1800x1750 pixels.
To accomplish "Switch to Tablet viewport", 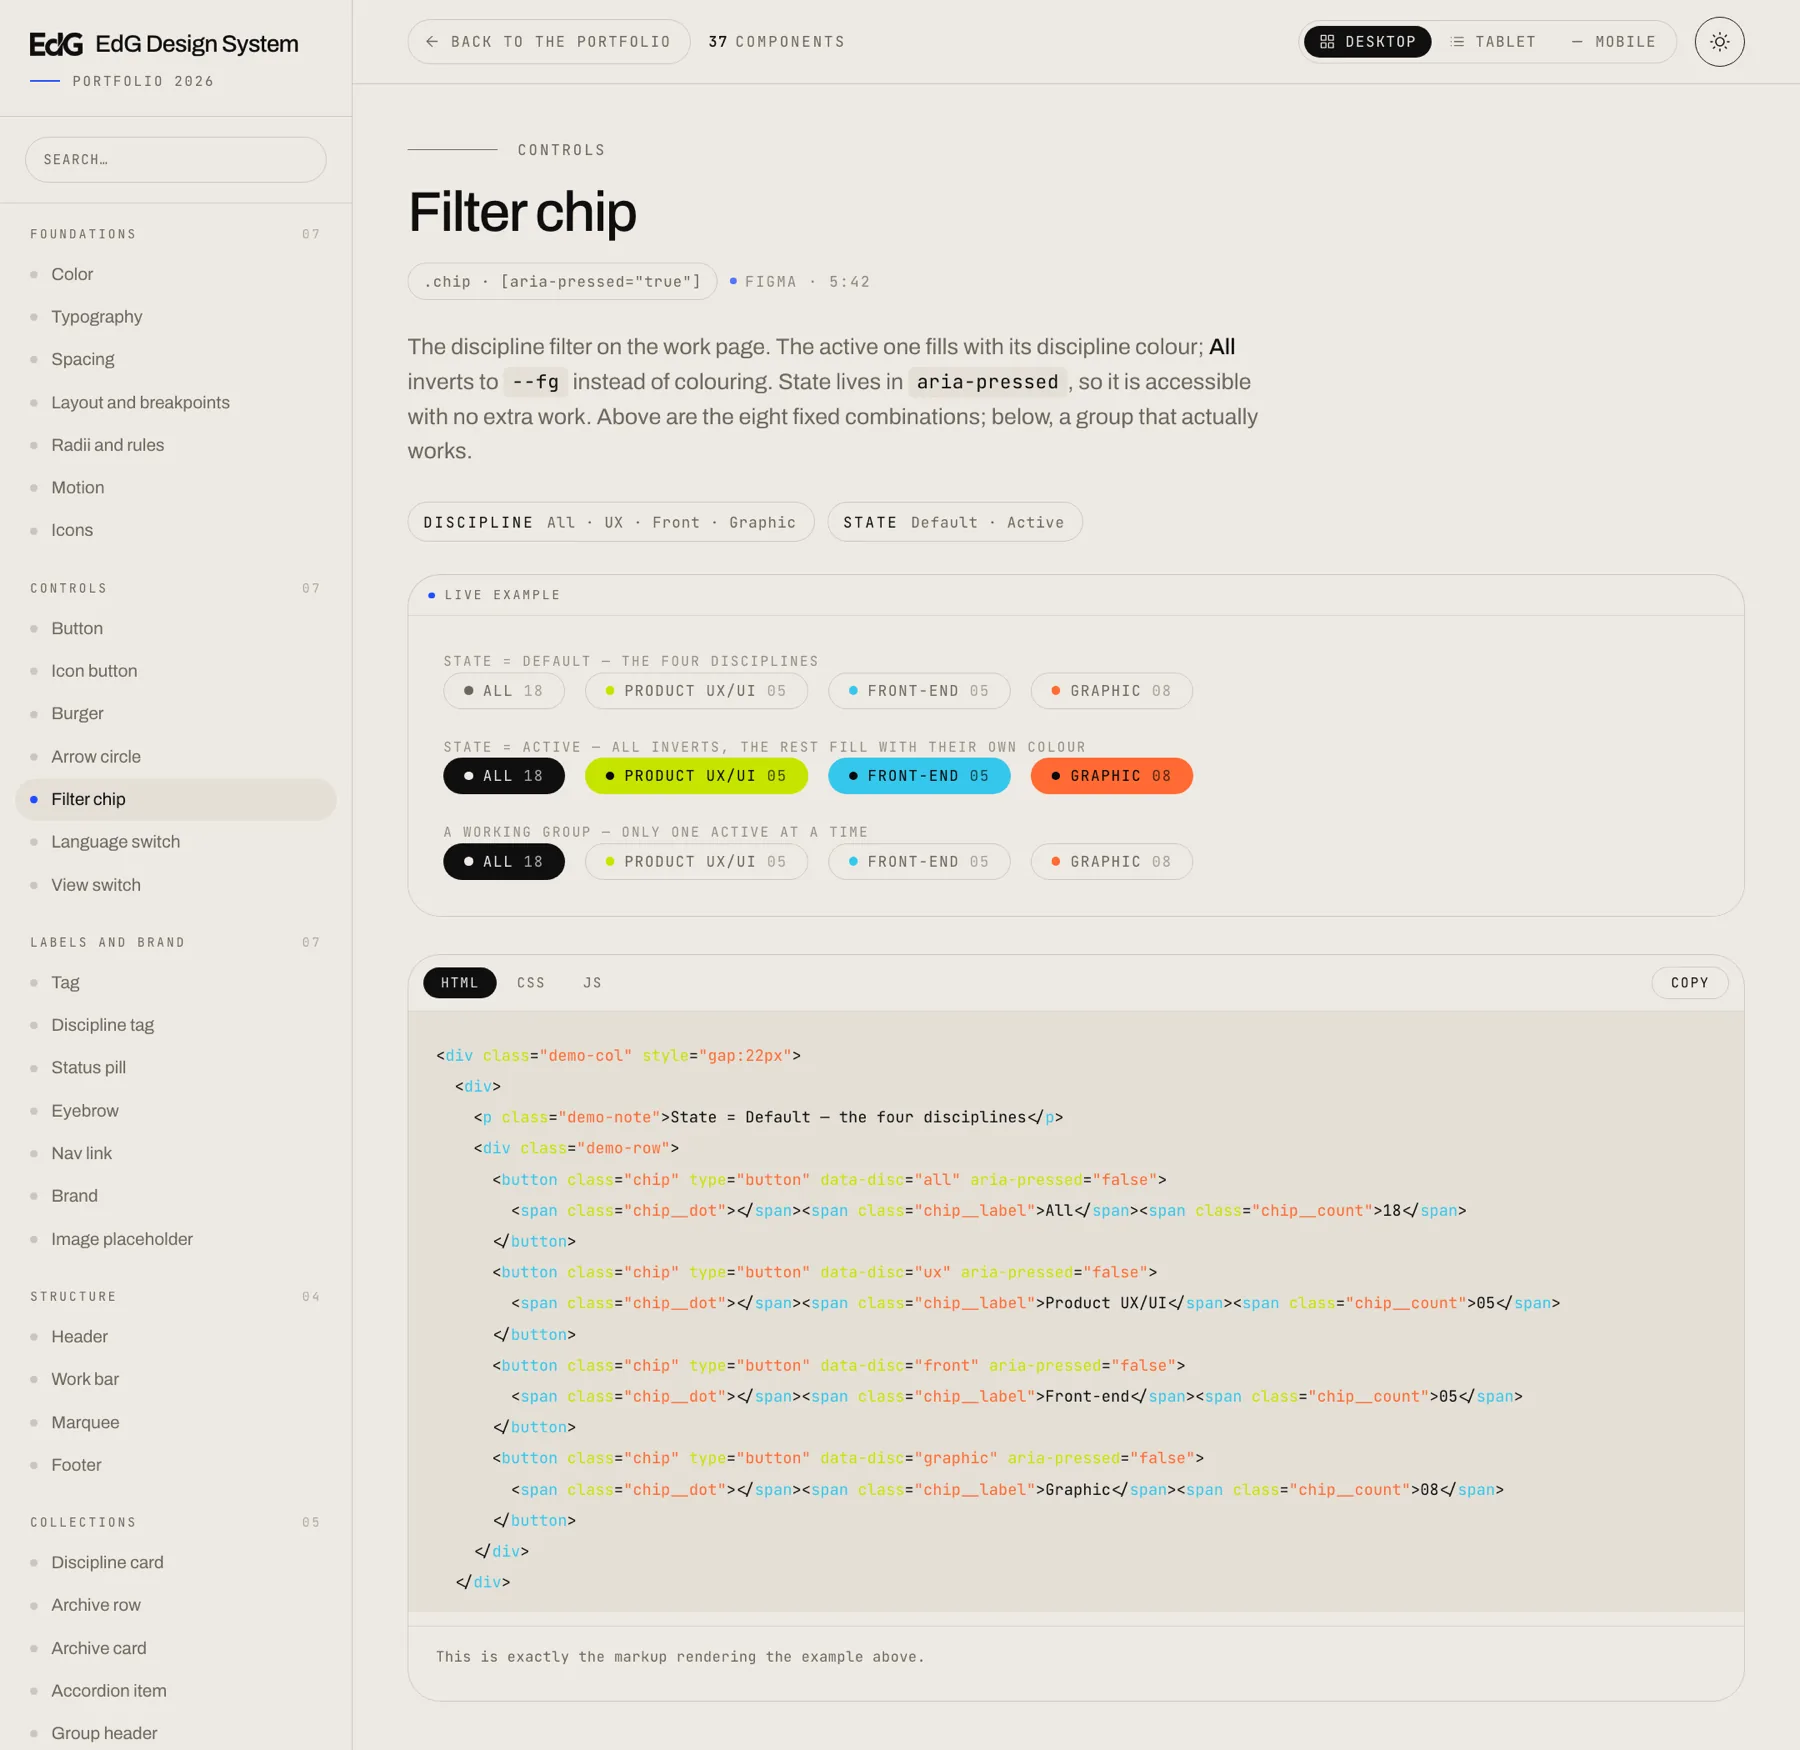I will click(1493, 42).
